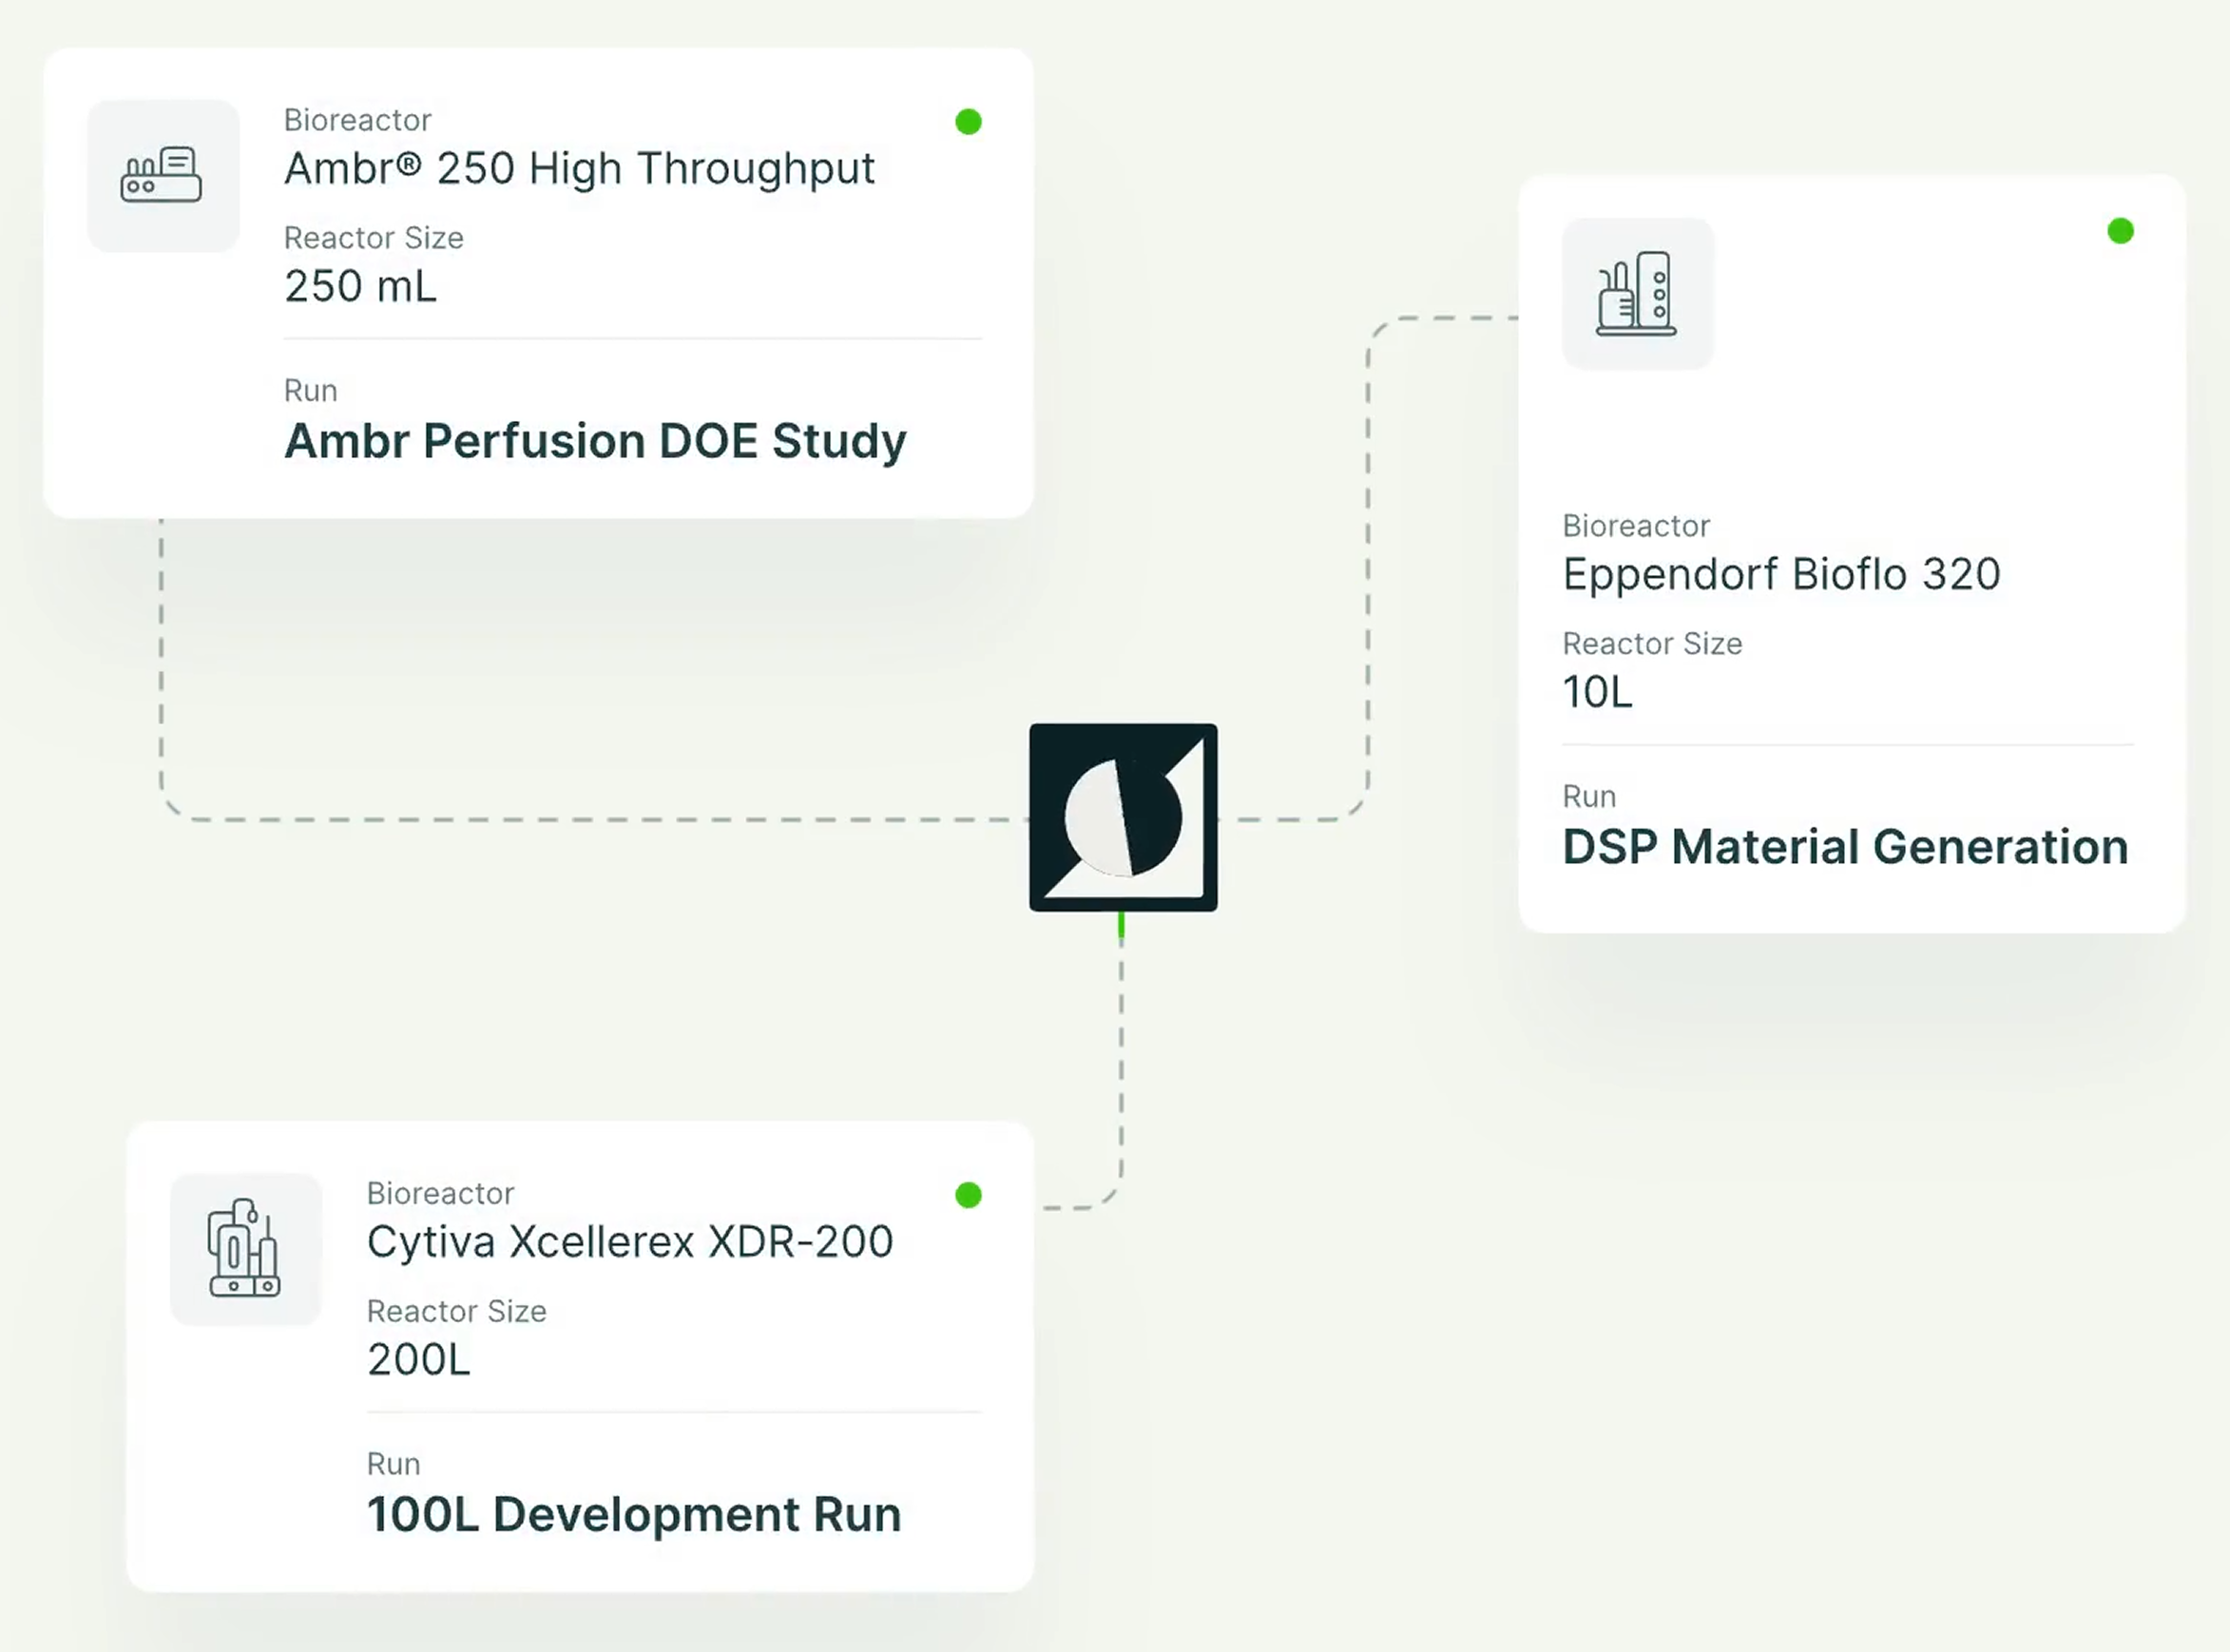Open the Ambr Perfusion DOE Study run

coord(595,441)
